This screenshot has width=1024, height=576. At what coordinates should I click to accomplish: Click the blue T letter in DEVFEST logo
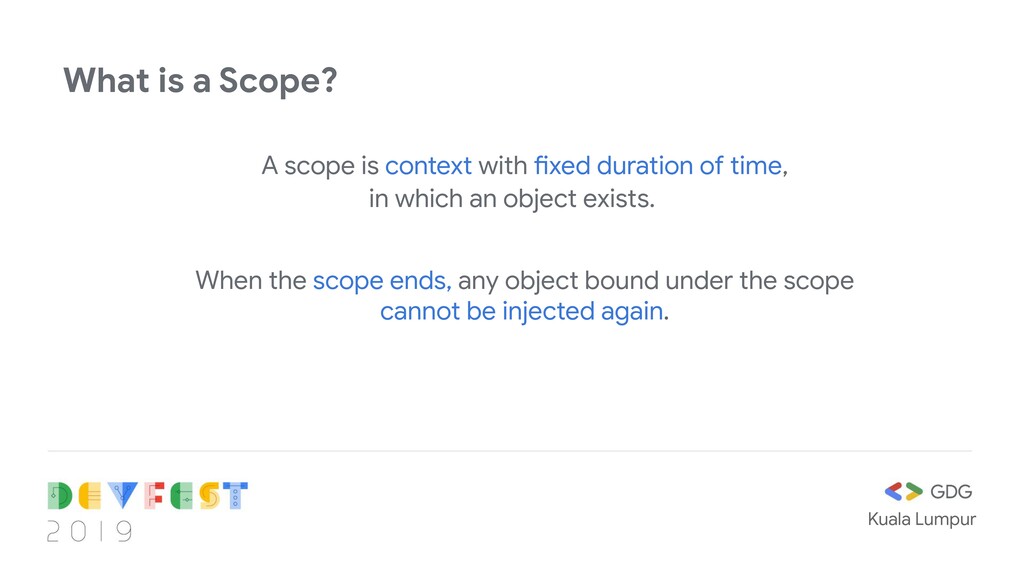[235, 496]
